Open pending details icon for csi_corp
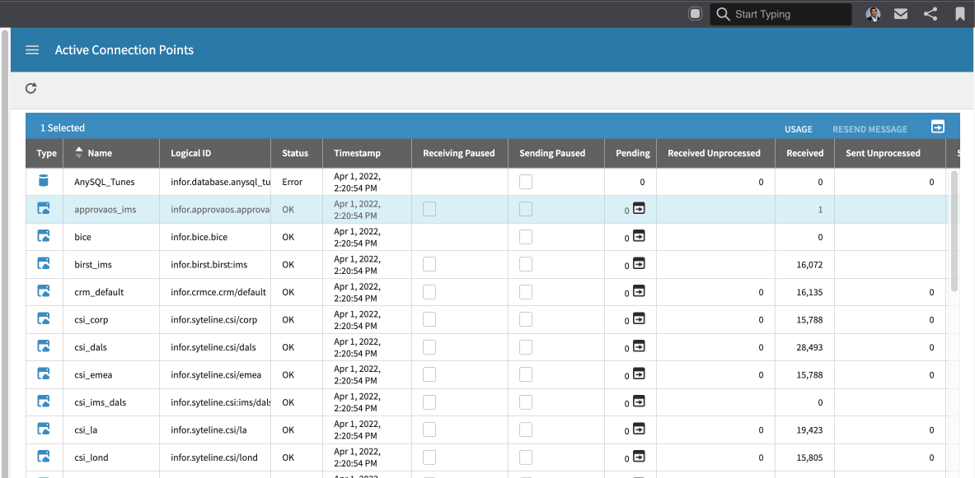 pos(639,318)
